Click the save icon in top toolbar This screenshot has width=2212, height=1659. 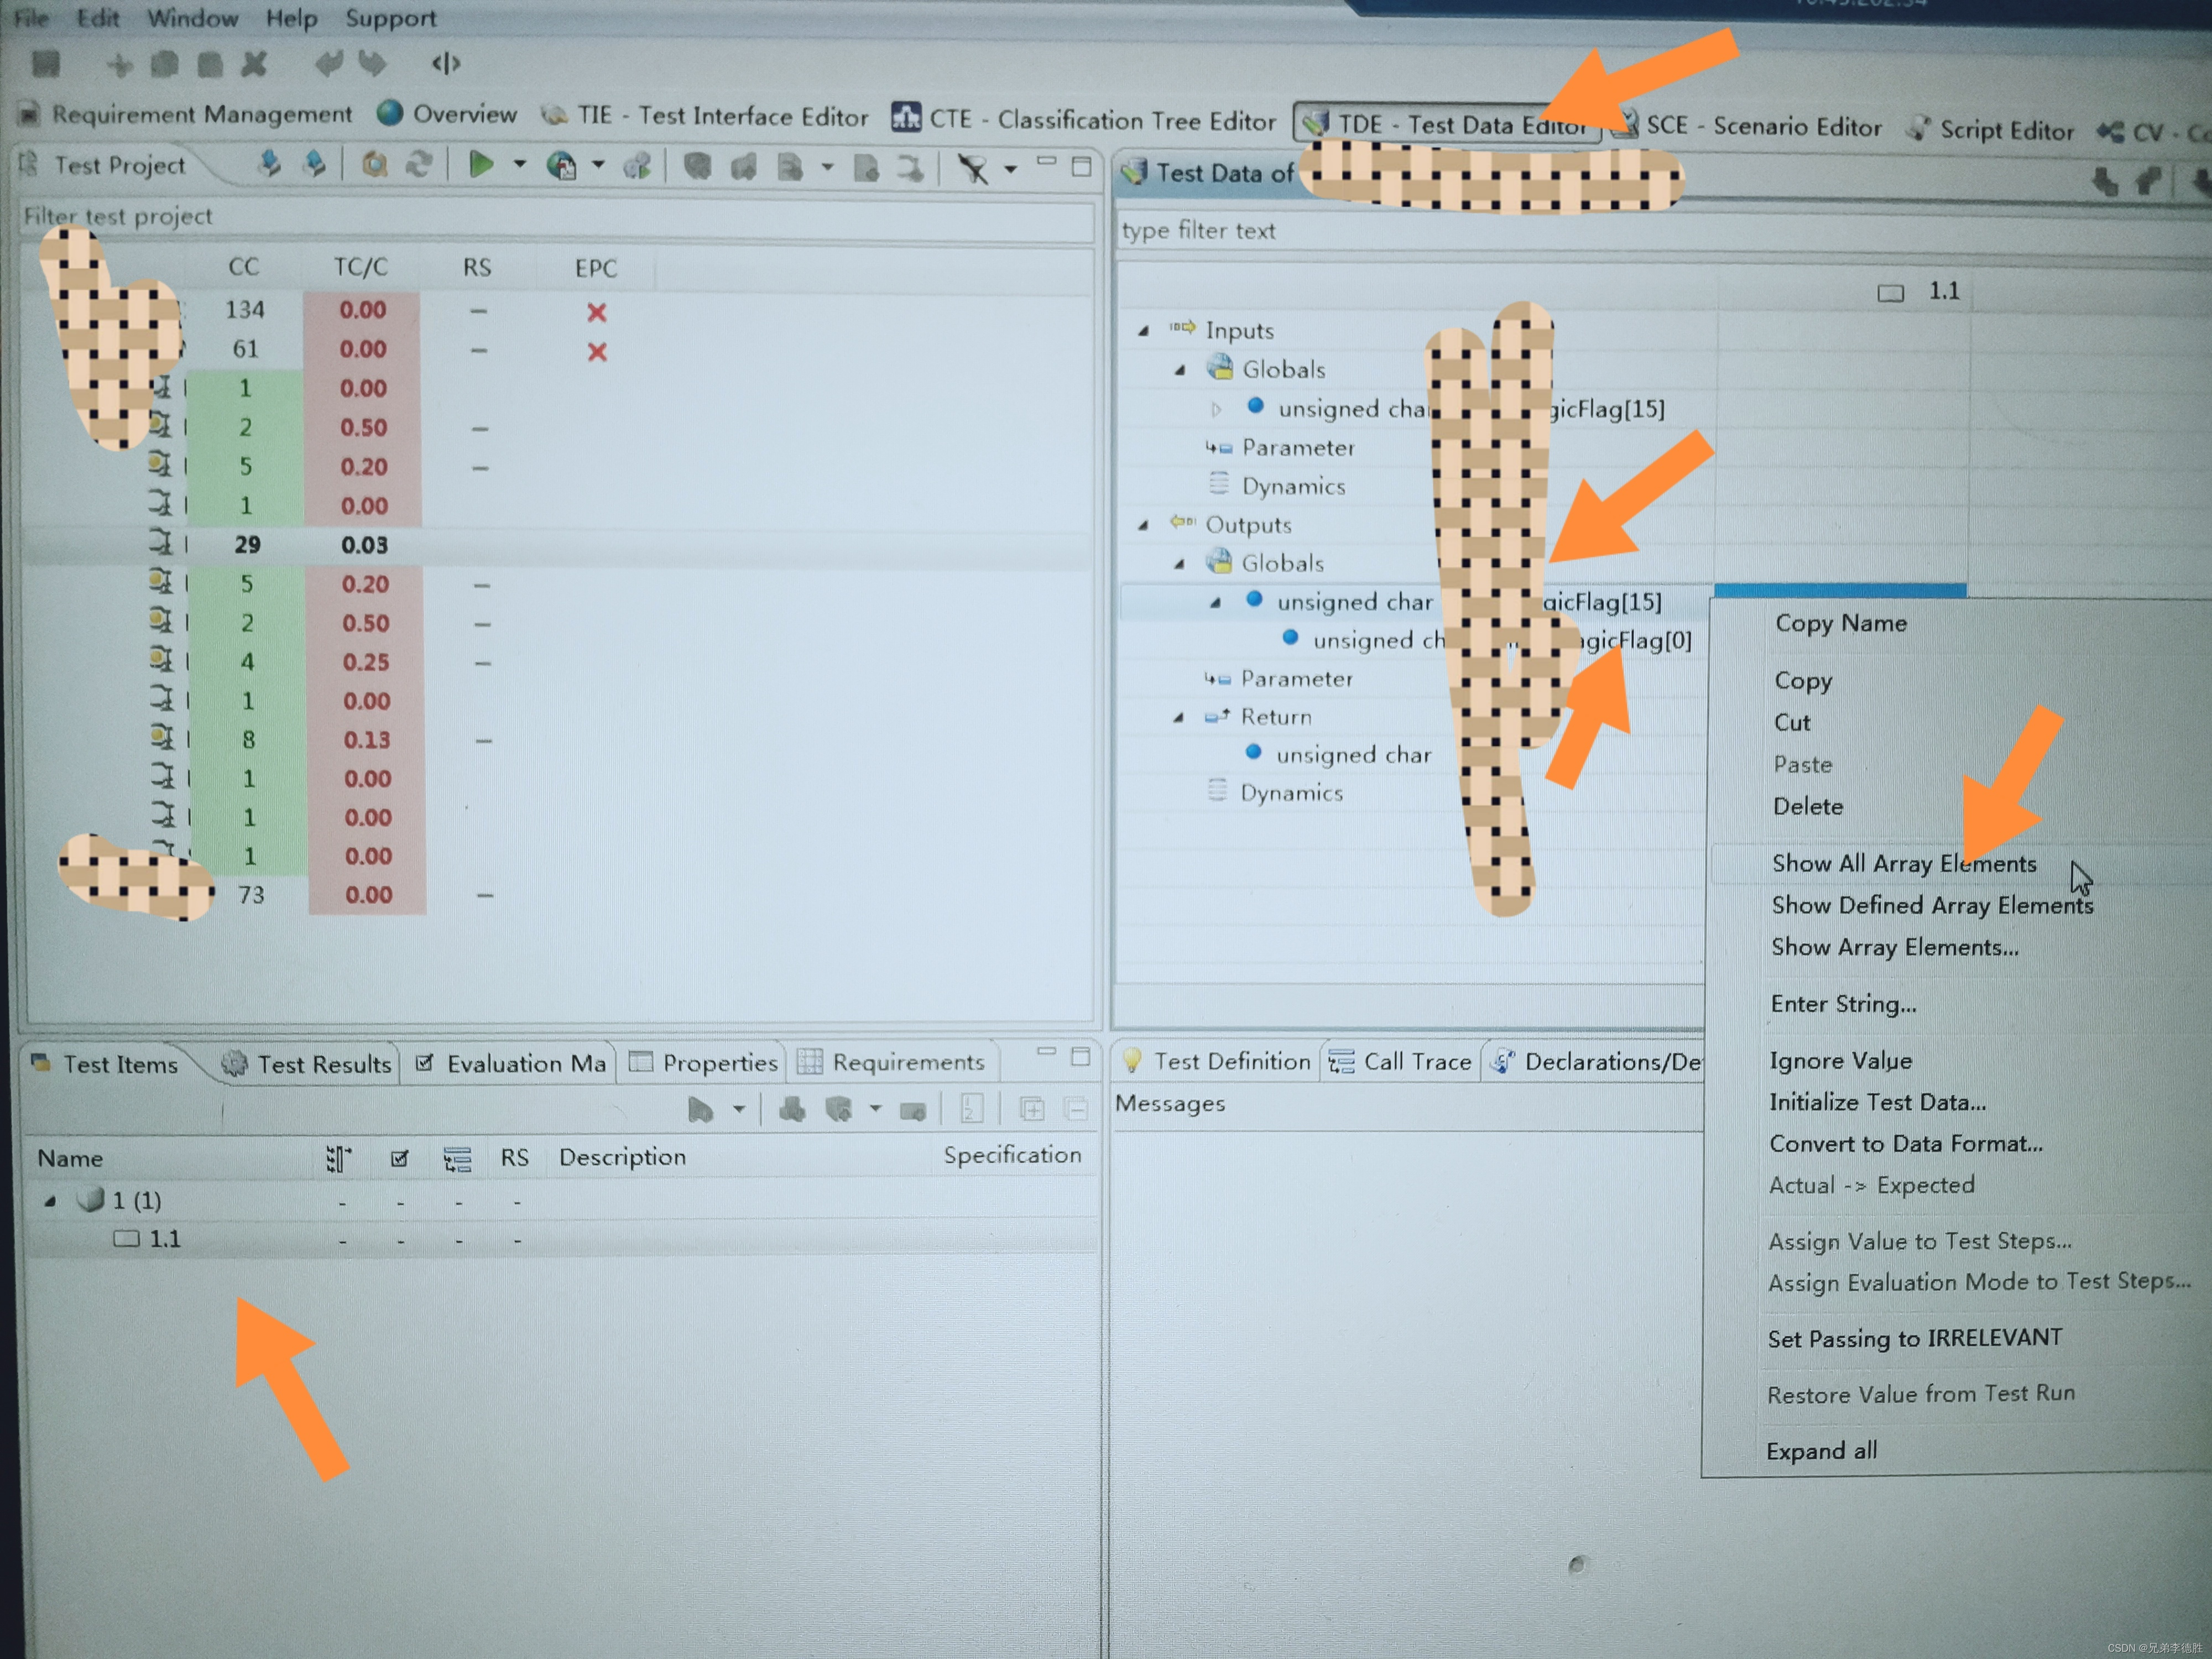(45, 64)
